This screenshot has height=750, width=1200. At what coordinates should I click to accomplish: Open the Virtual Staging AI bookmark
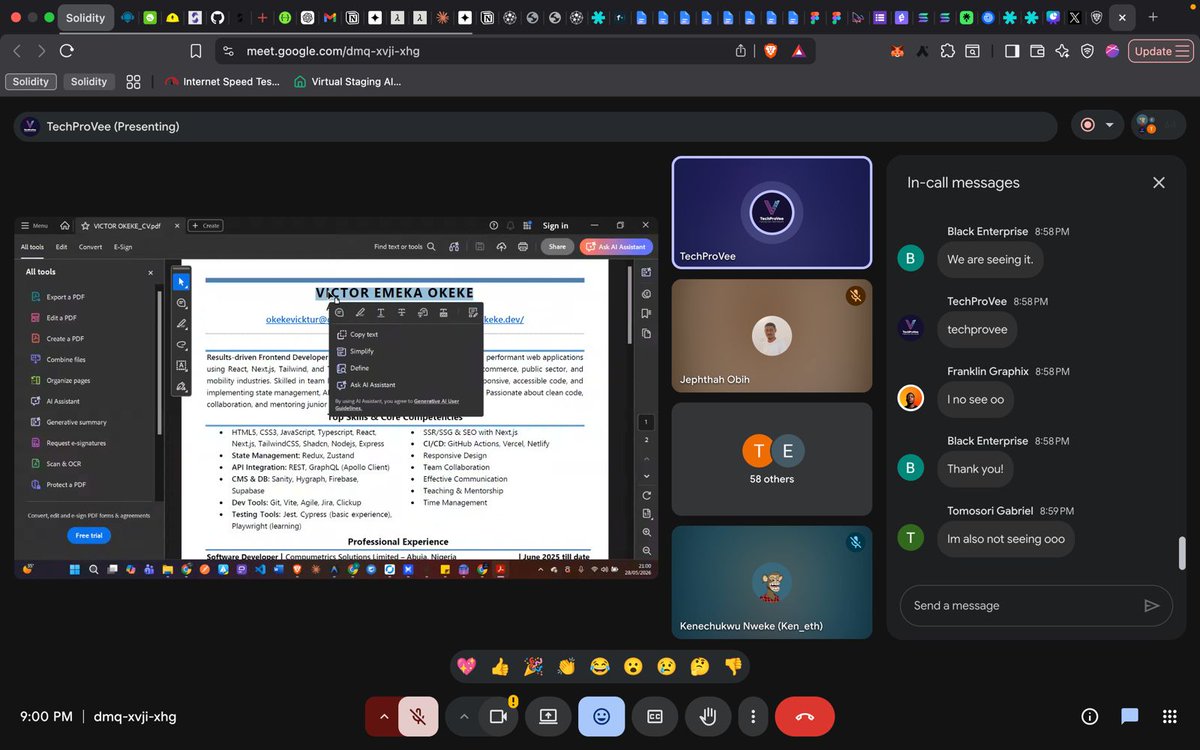click(x=348, y=82)
